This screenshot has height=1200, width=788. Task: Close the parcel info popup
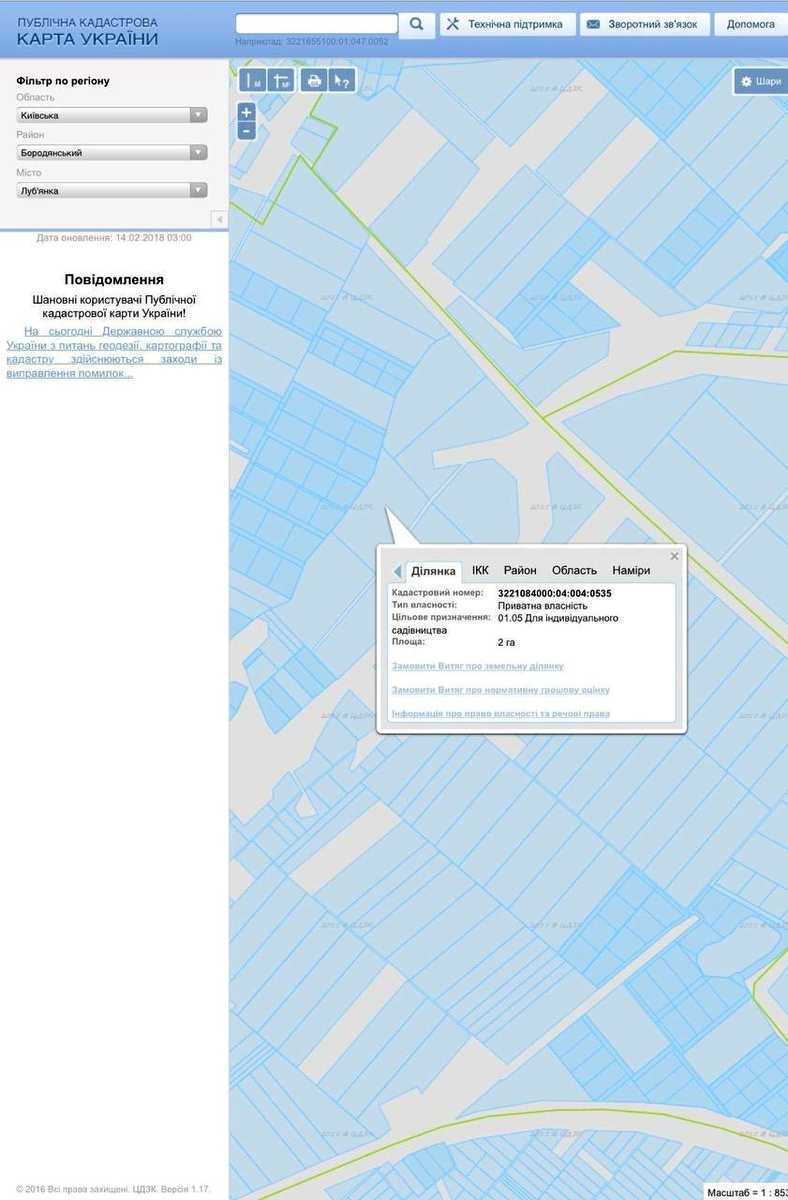674,556
